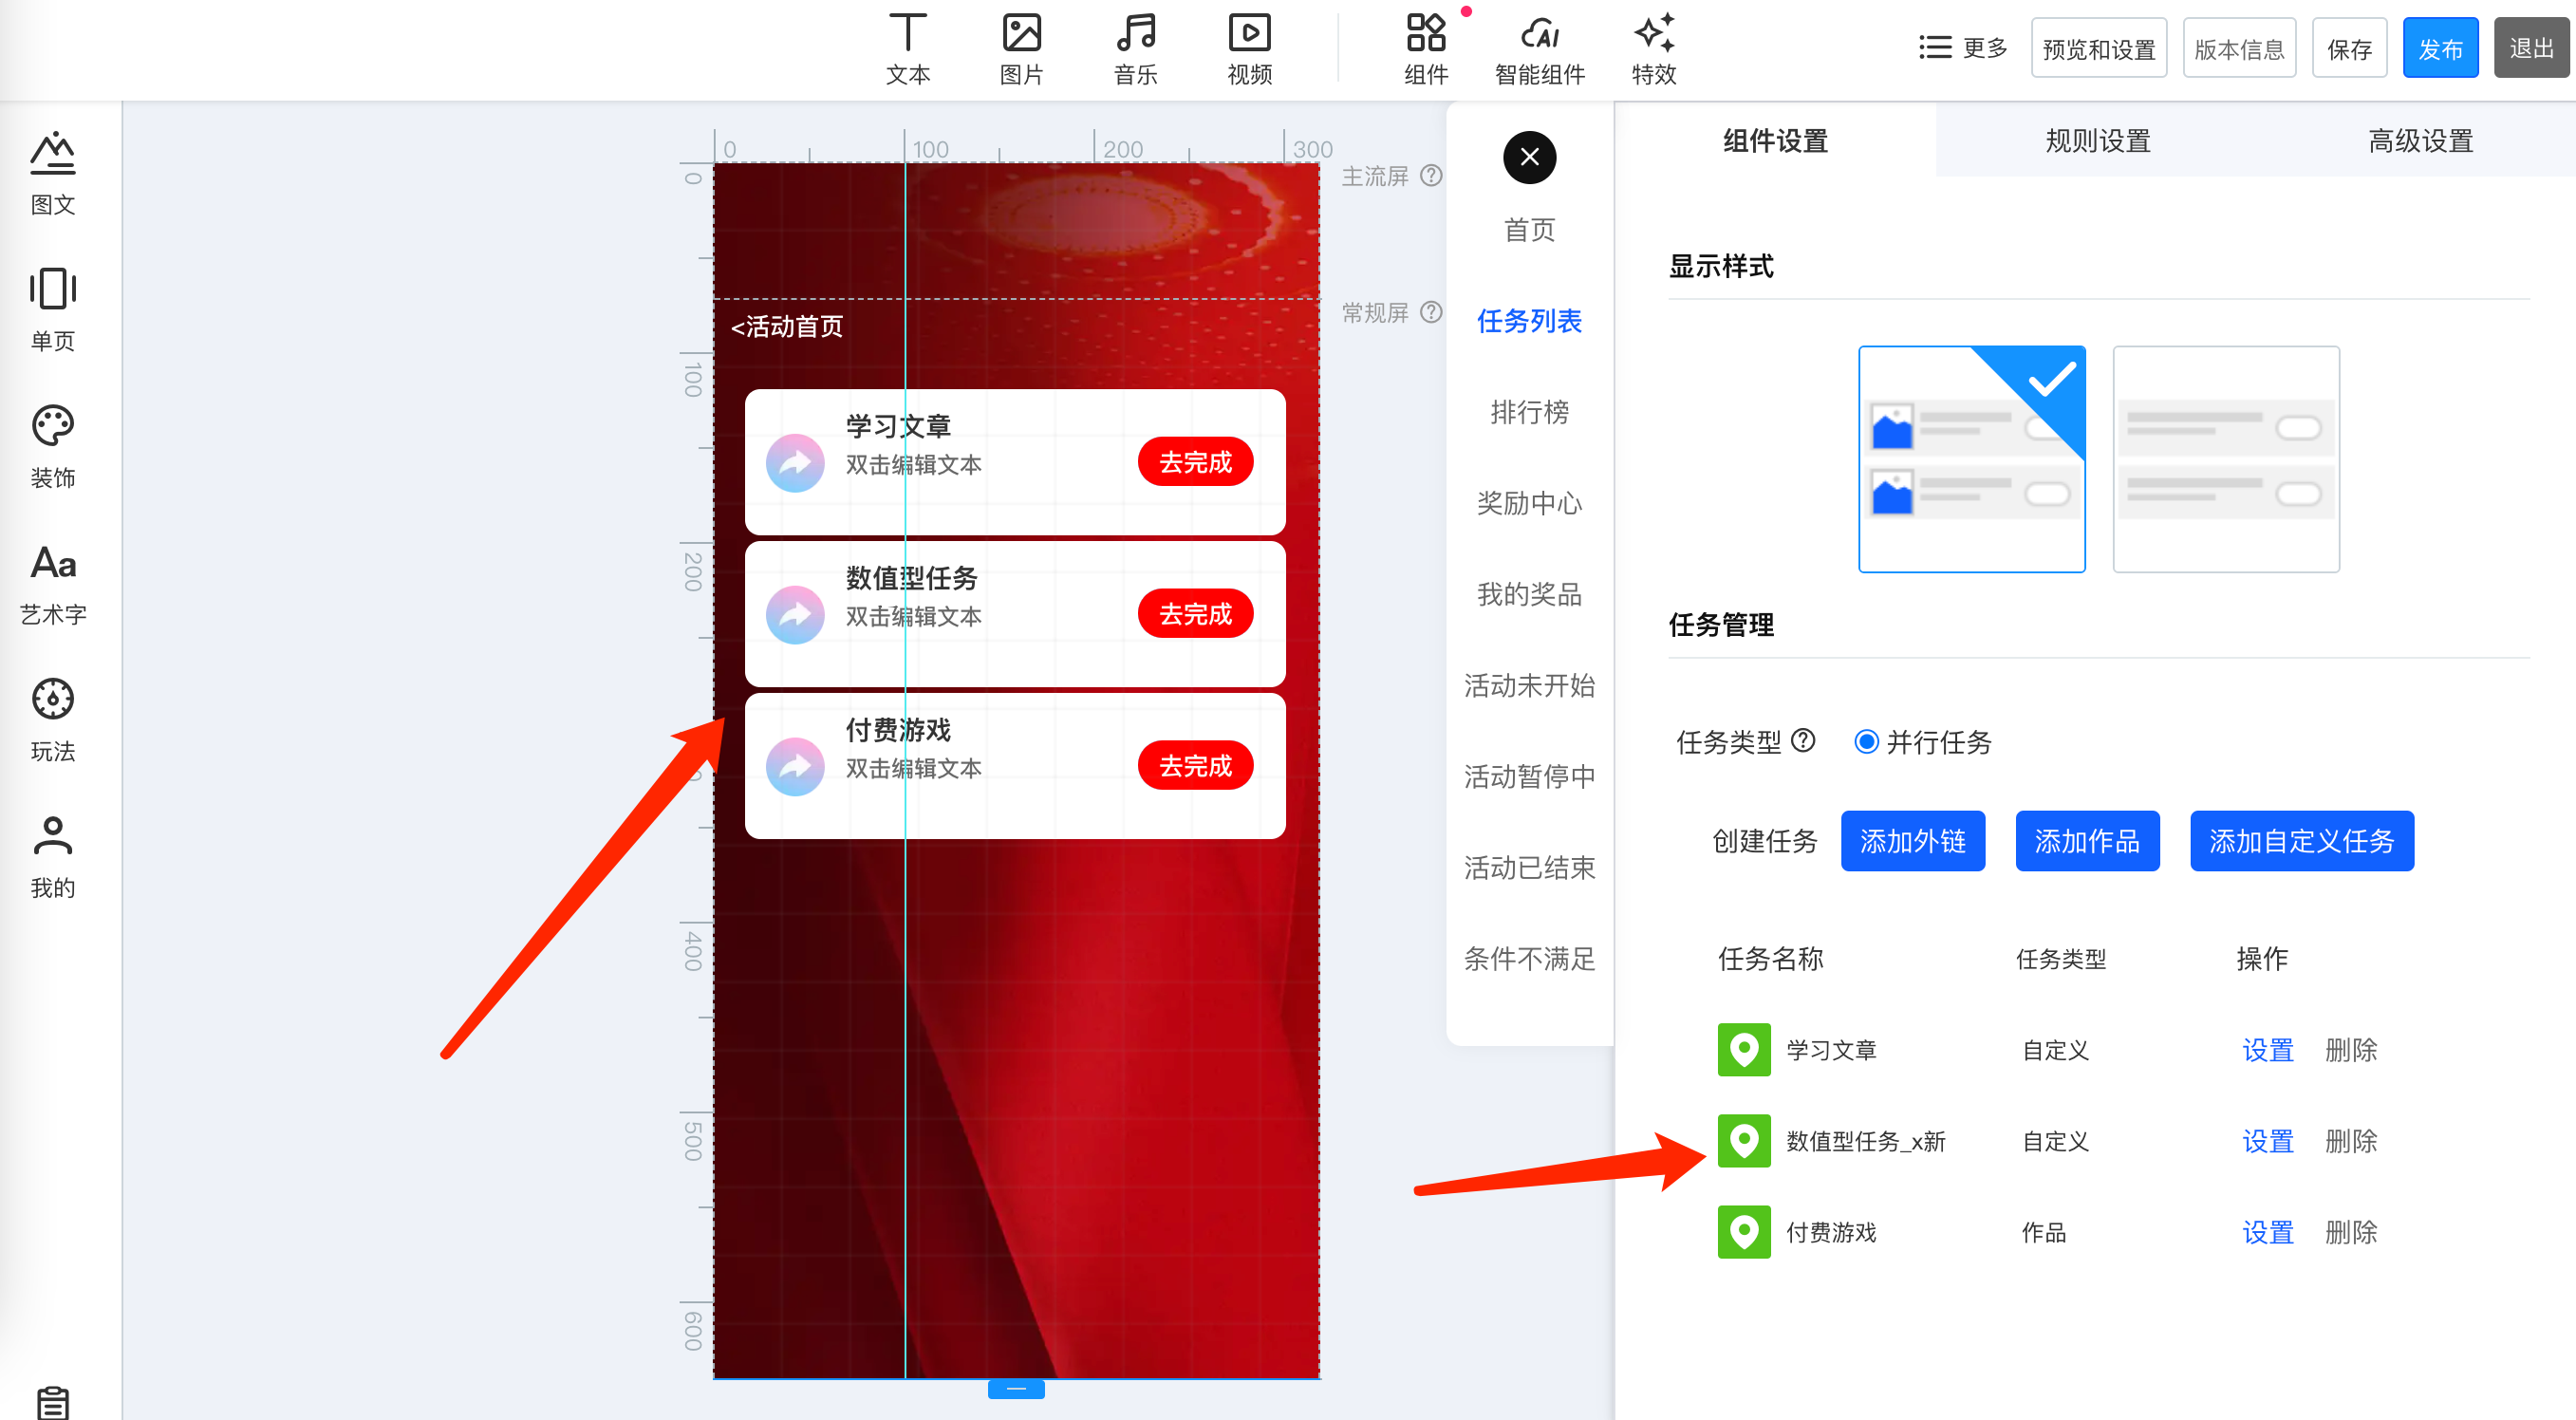
Task: Click the 任务类型 help icon
Action: coord(1802,741)
